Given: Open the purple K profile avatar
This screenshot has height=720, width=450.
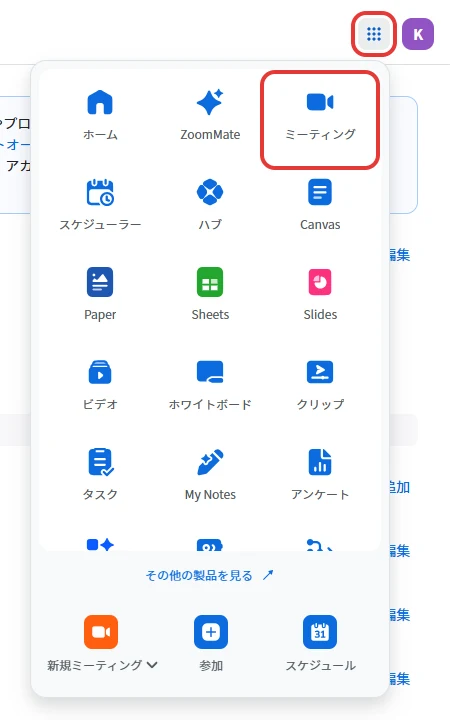Looking at the screenshot, I should click(418, 34).
